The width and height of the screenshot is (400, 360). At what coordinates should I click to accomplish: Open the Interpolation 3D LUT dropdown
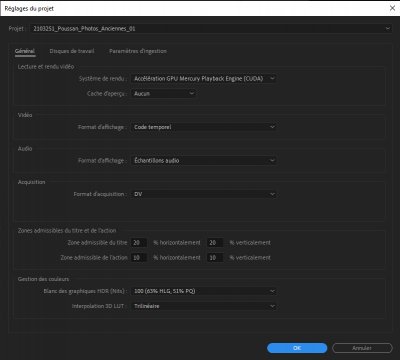click(203, 306)
